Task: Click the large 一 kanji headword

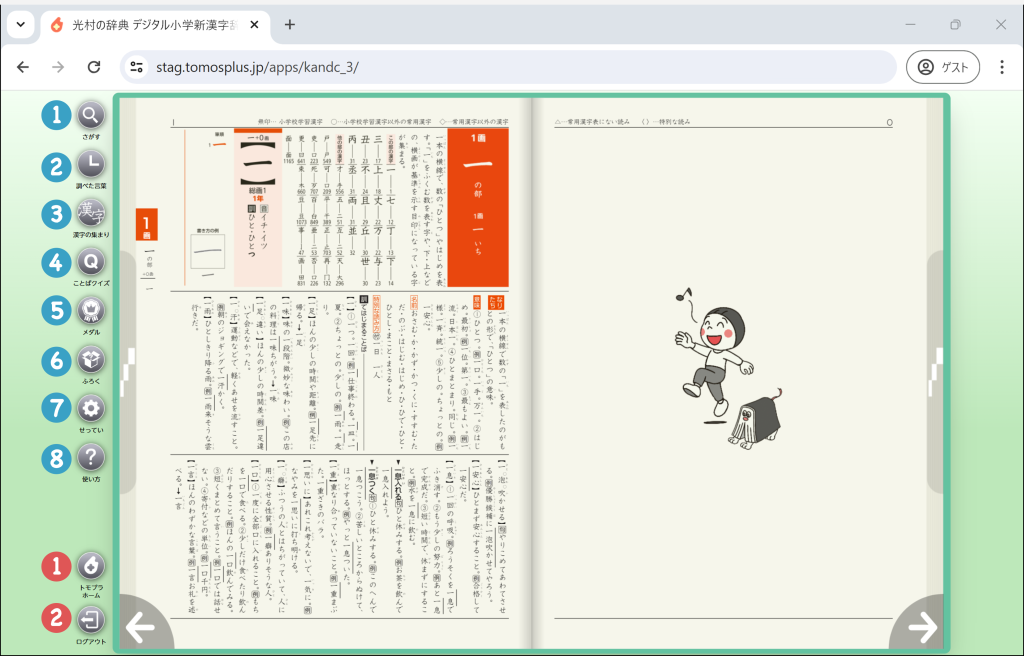Action: [x=257, y=162]
